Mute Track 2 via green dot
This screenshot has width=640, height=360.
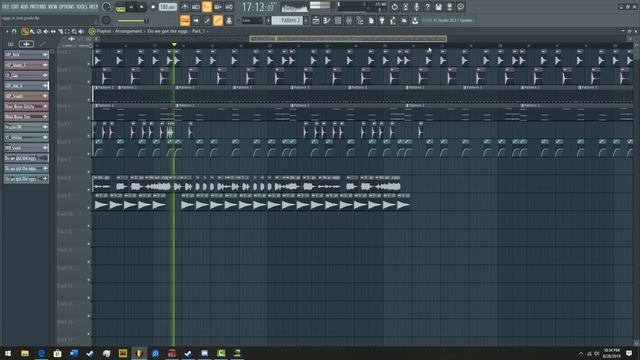coord(89,82)
